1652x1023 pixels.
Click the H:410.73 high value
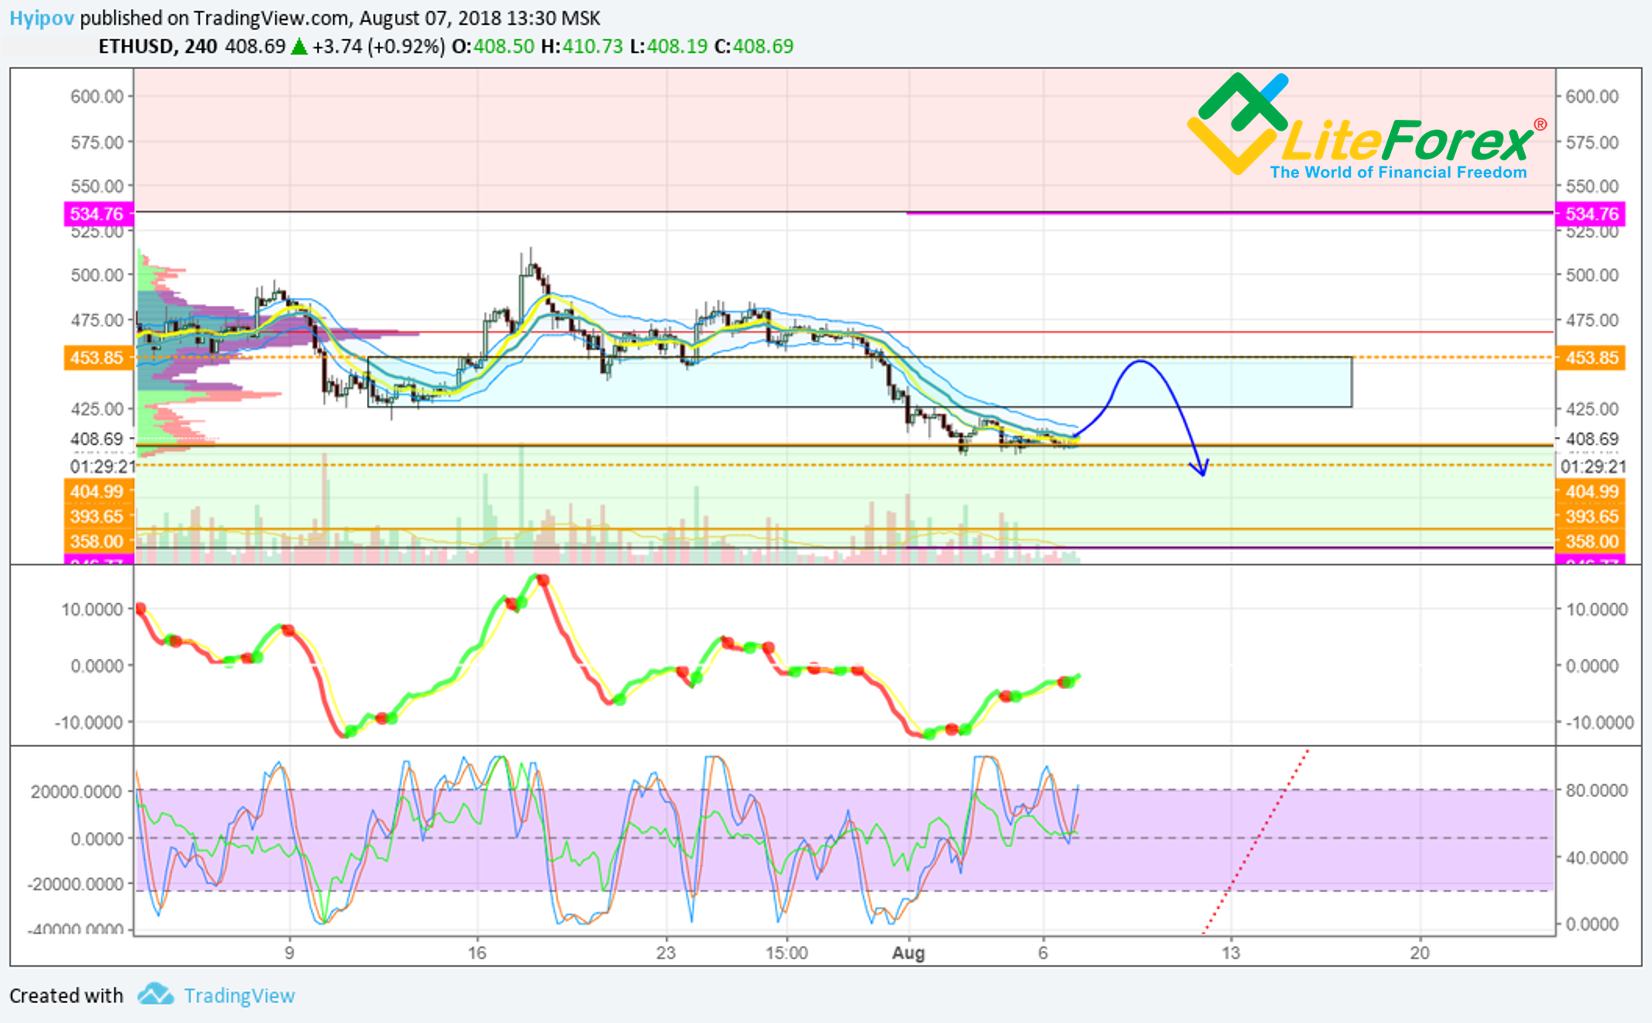pyautogui.click(x=582, y=46)
